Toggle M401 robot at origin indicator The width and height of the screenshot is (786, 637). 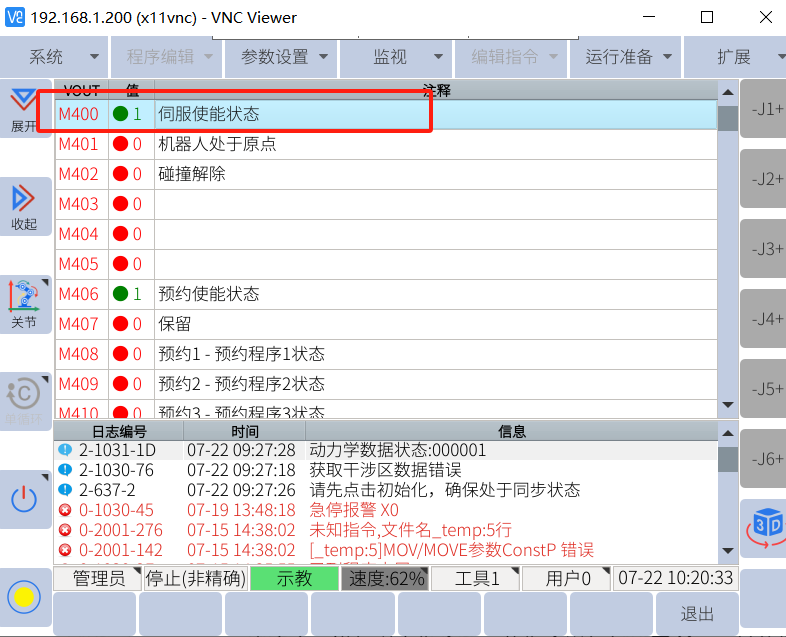click(x=121, y=144)
